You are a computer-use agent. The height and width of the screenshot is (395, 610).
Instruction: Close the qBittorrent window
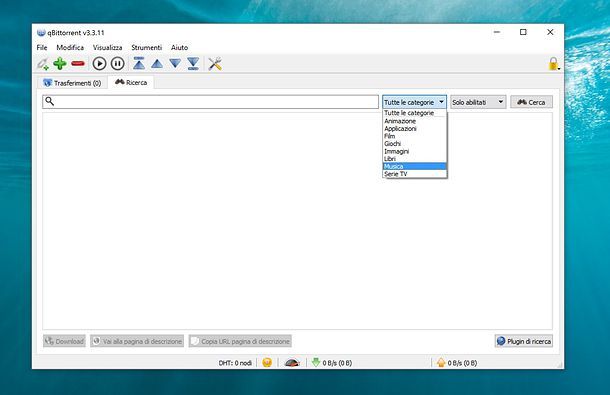point(550,32)
